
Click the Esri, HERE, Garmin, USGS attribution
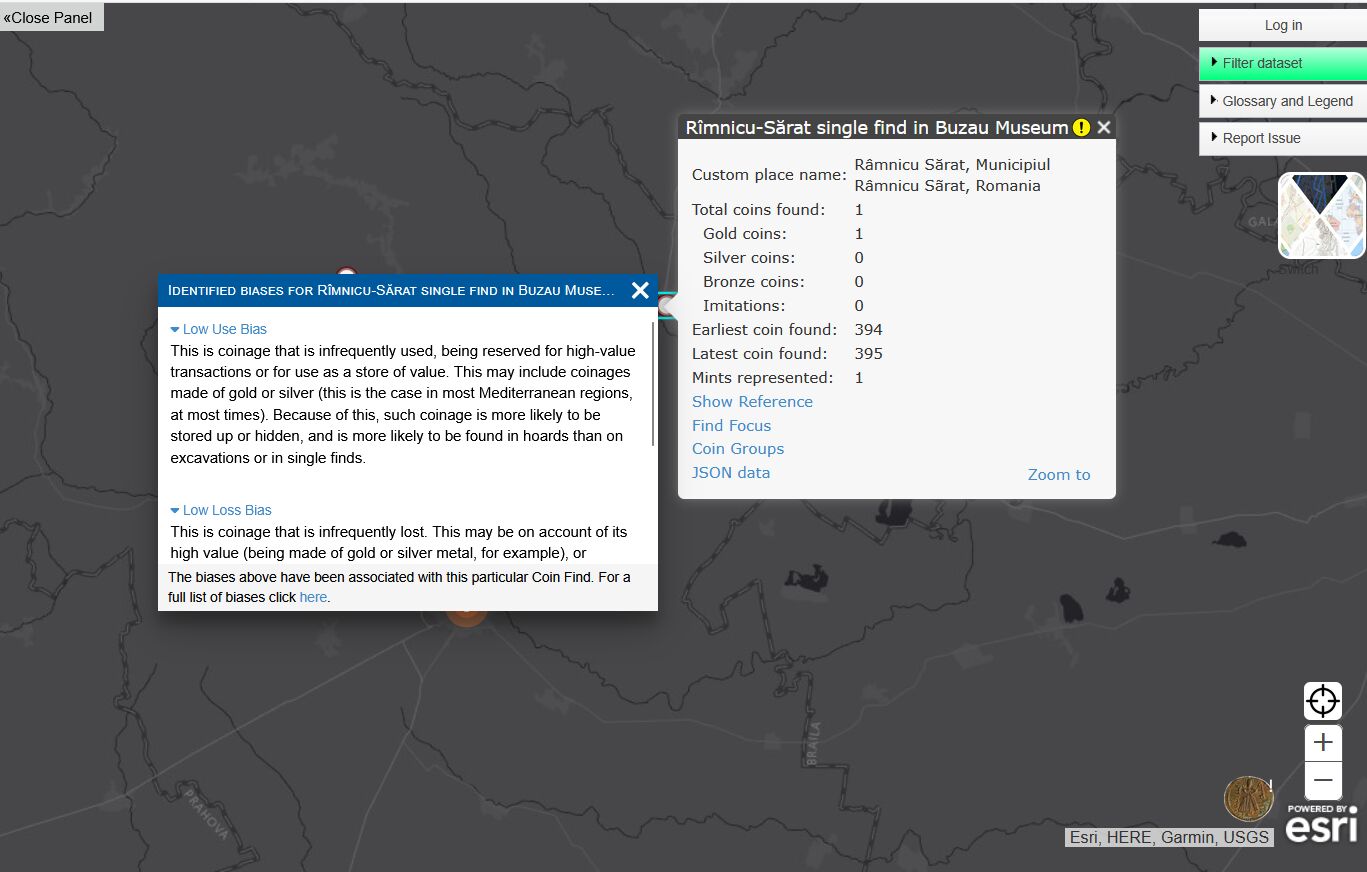coord(1169,837)
